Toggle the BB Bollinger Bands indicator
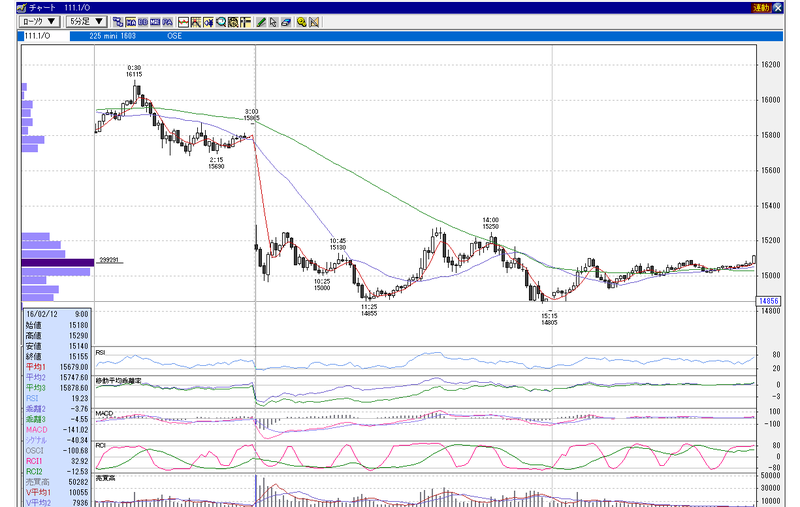The width and height of the screenshot is (800, 507). (143, 22)
